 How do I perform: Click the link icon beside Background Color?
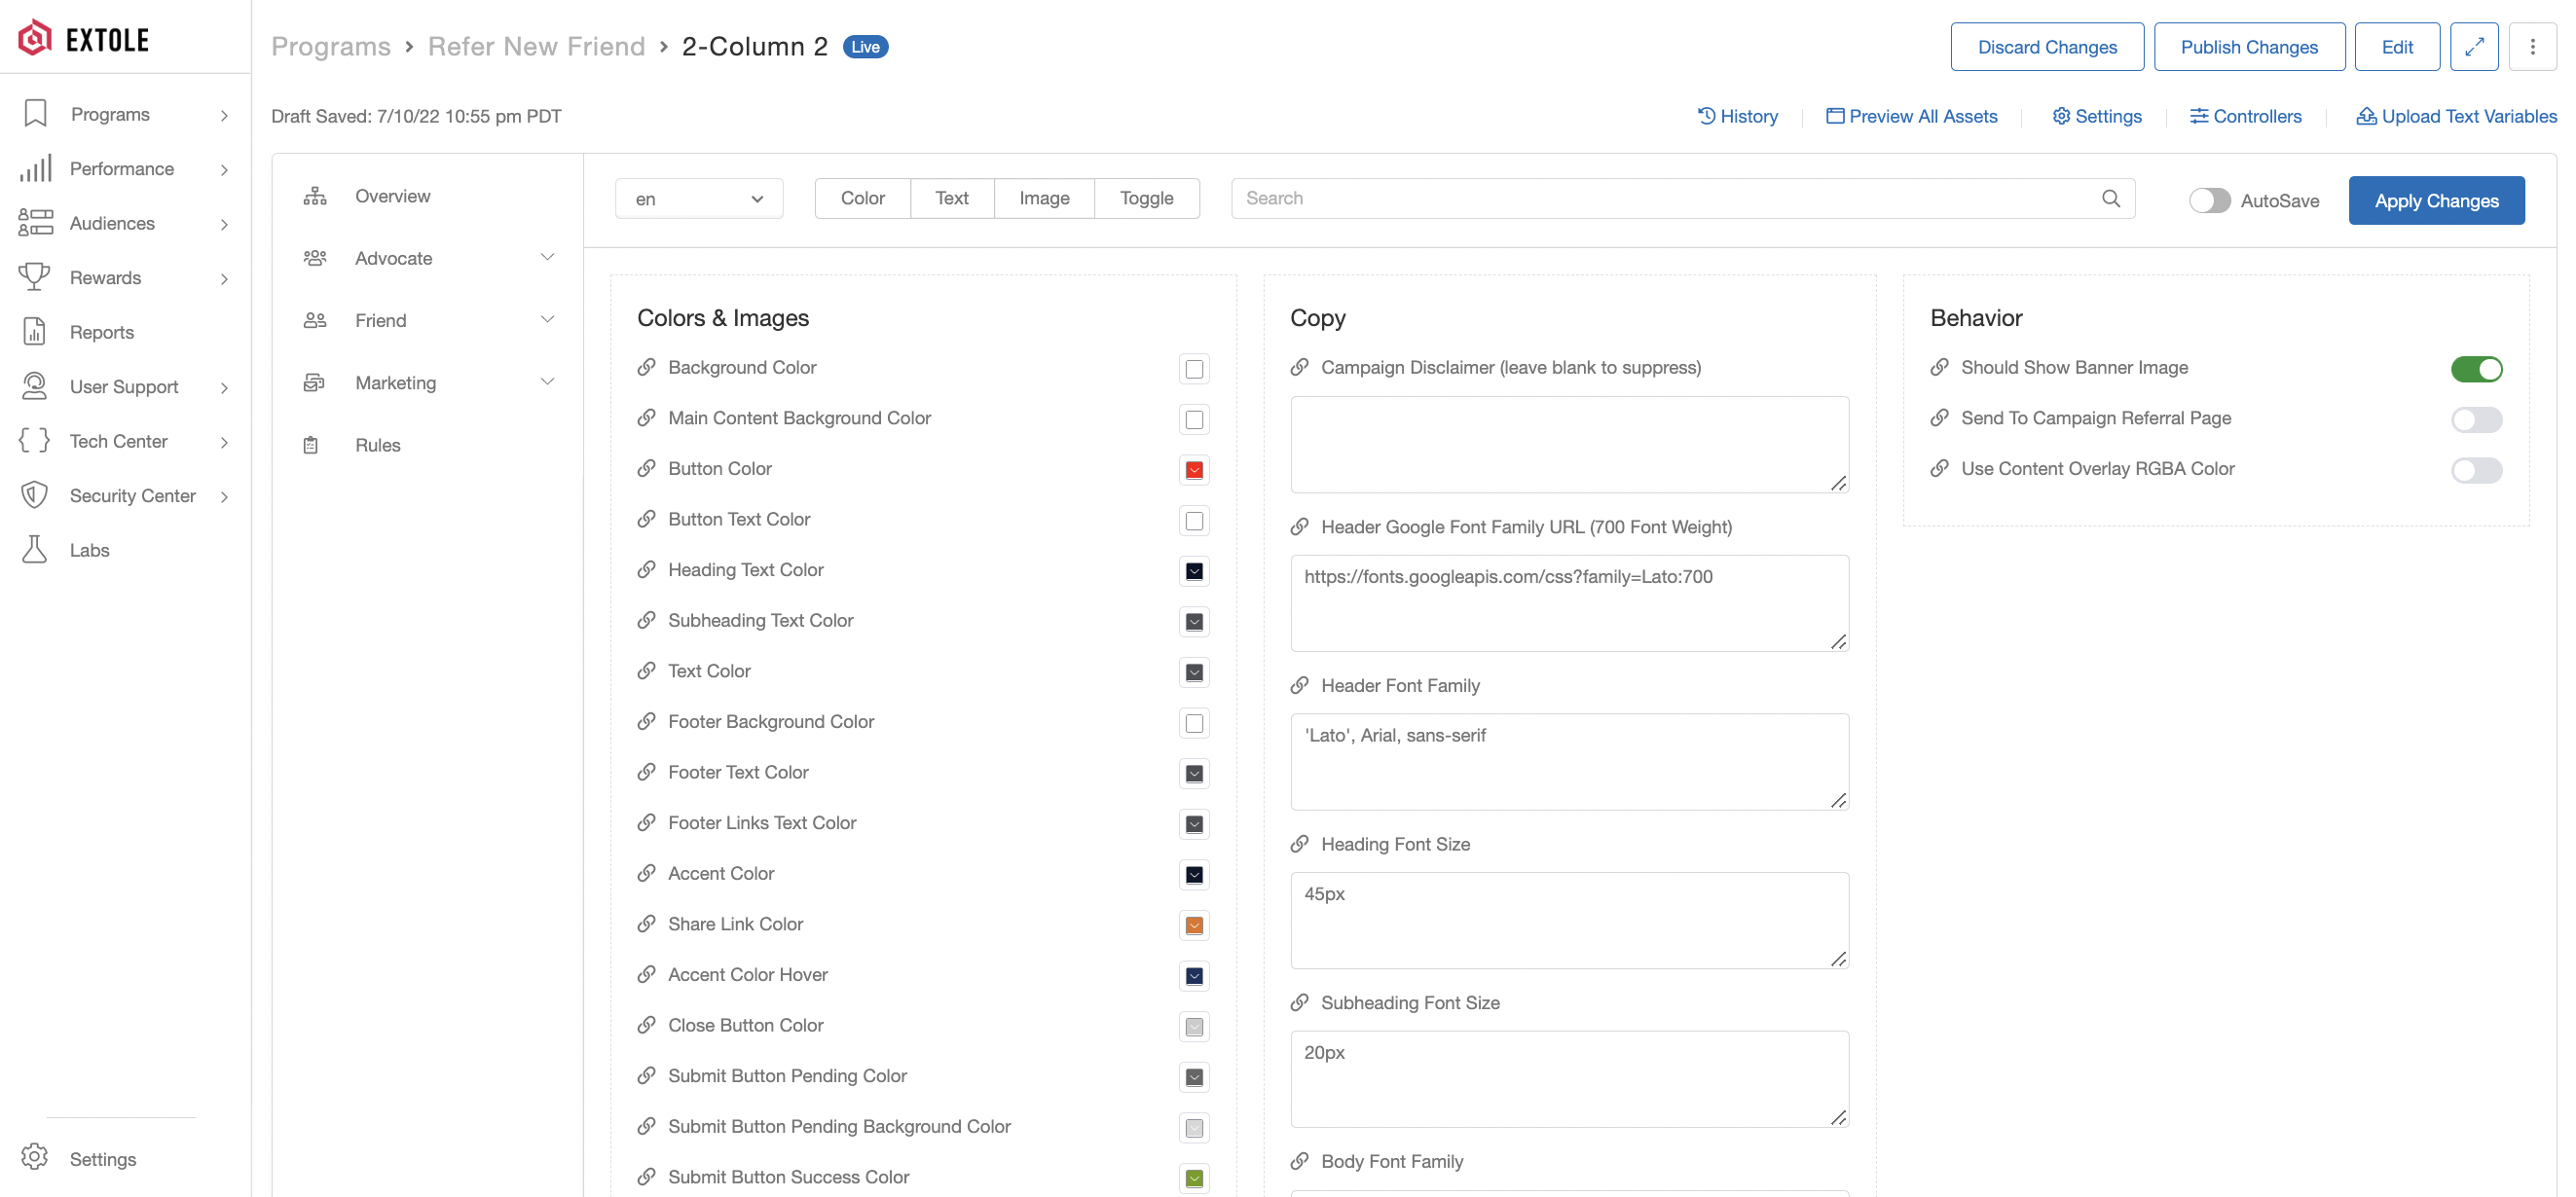point(647,367)
